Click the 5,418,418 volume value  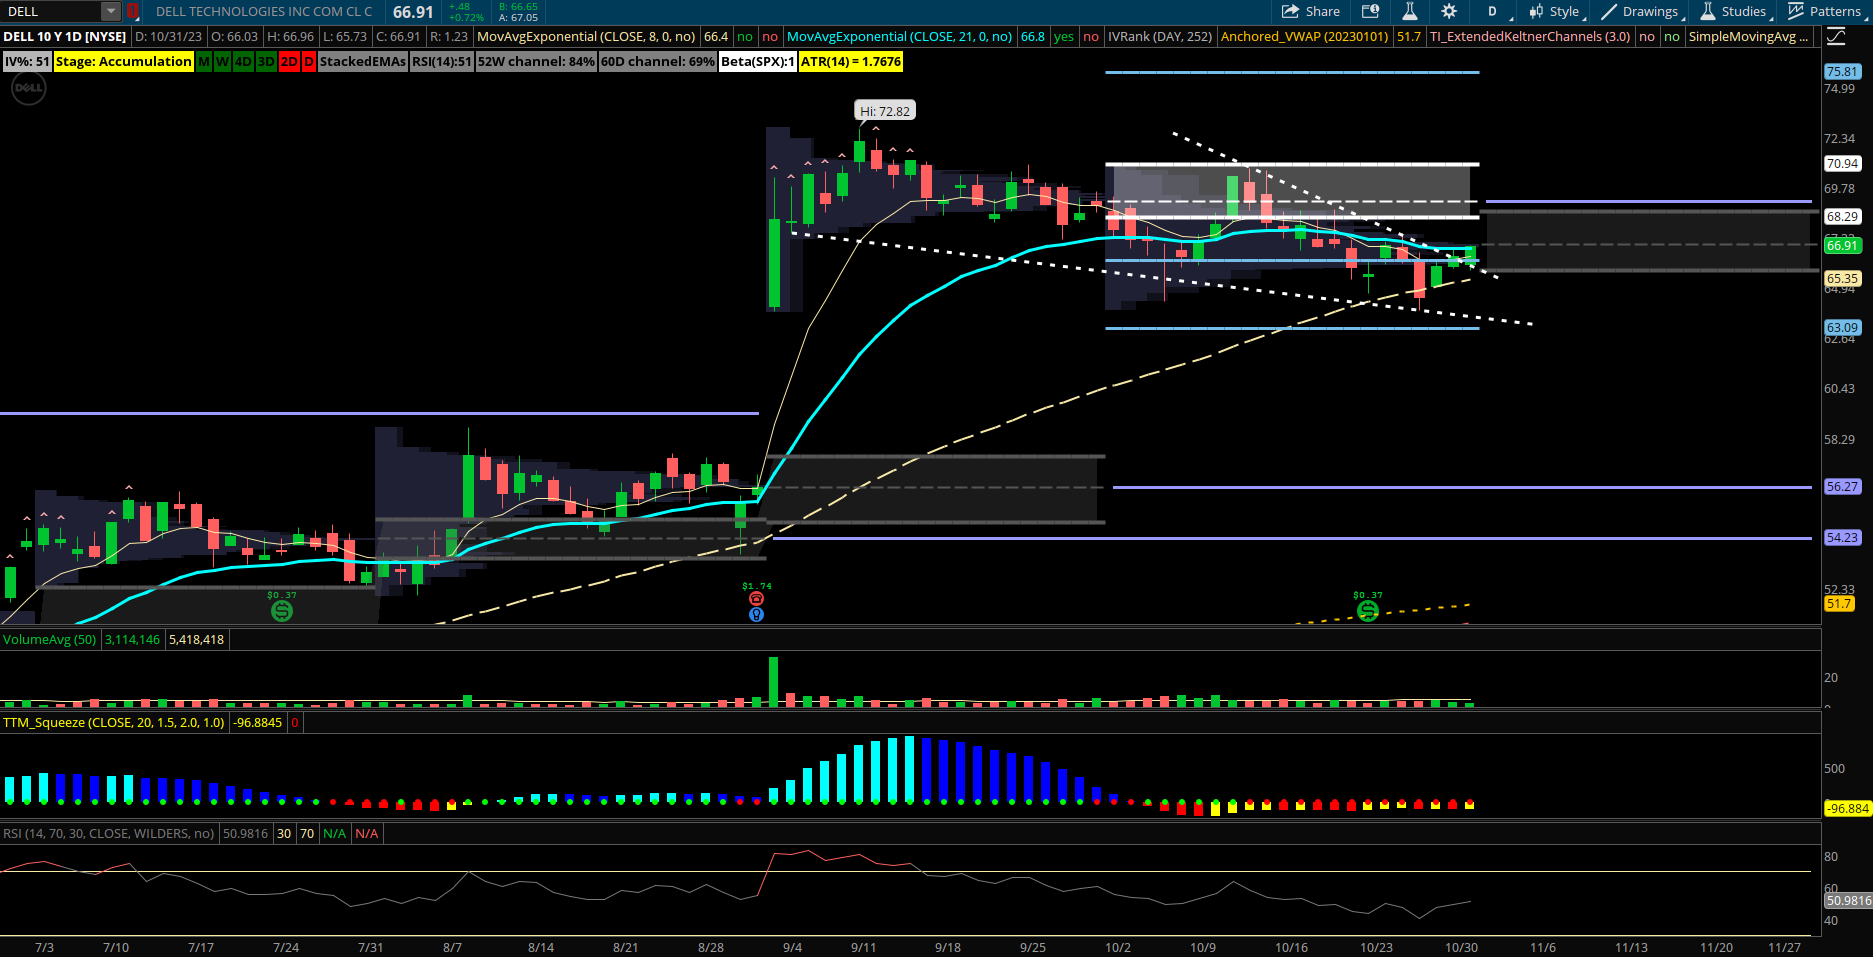coord(197,640)
